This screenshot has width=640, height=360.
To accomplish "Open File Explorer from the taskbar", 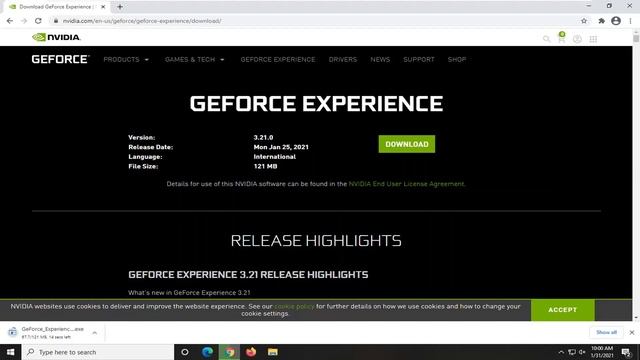I will (x=273, y=352).
